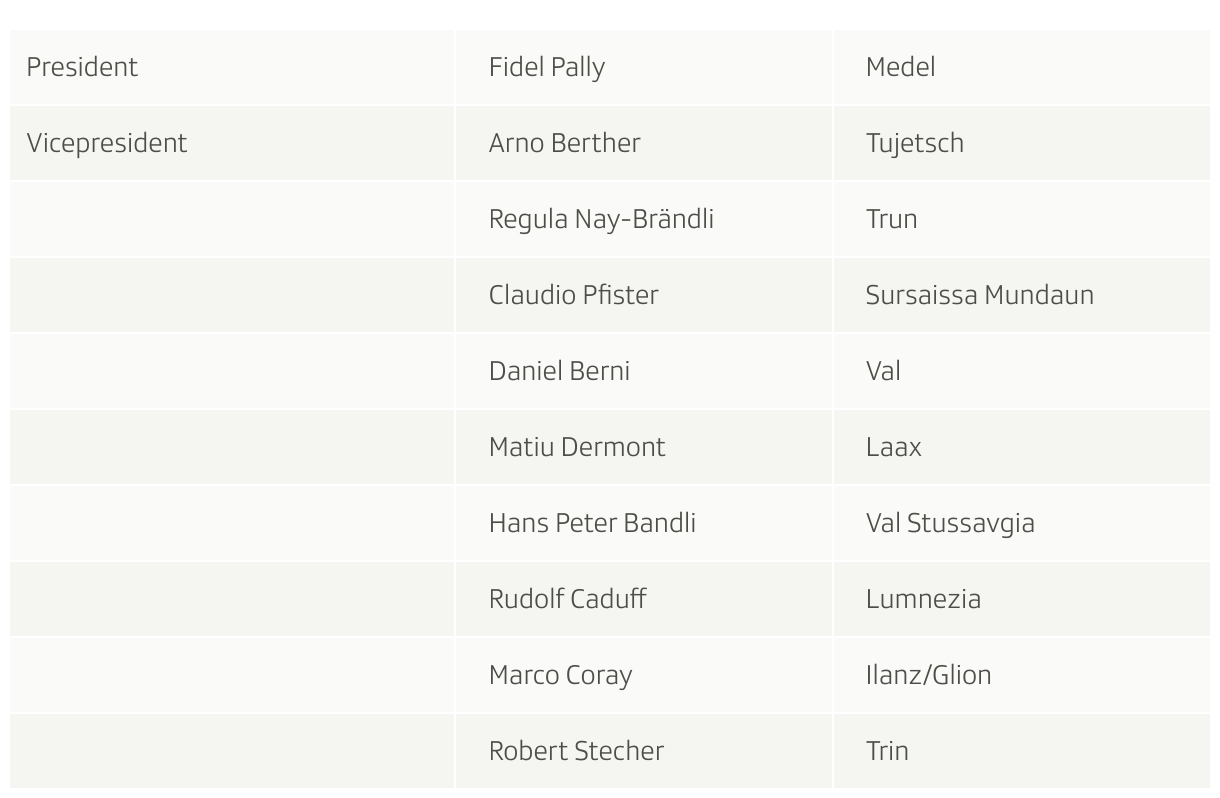The width and height of the screenshot is (1220, 798).
Task: Select the Trin cell at bottom
Action: 1021,751
